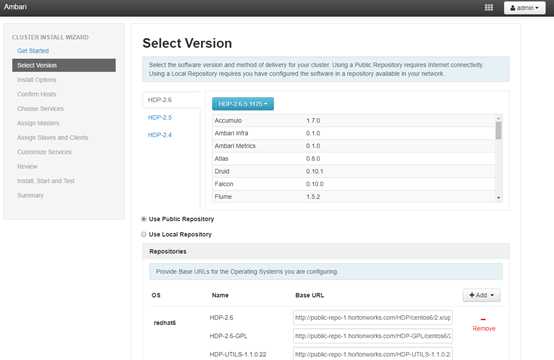Open Assign Masters wizard step
Screen dimensions: 554x360
[38, 123]
